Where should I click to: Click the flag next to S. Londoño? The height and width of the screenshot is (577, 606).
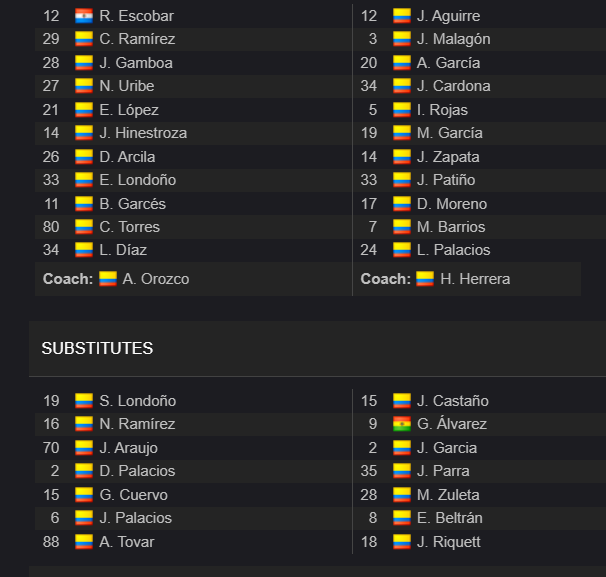click(x=84, y=401)
